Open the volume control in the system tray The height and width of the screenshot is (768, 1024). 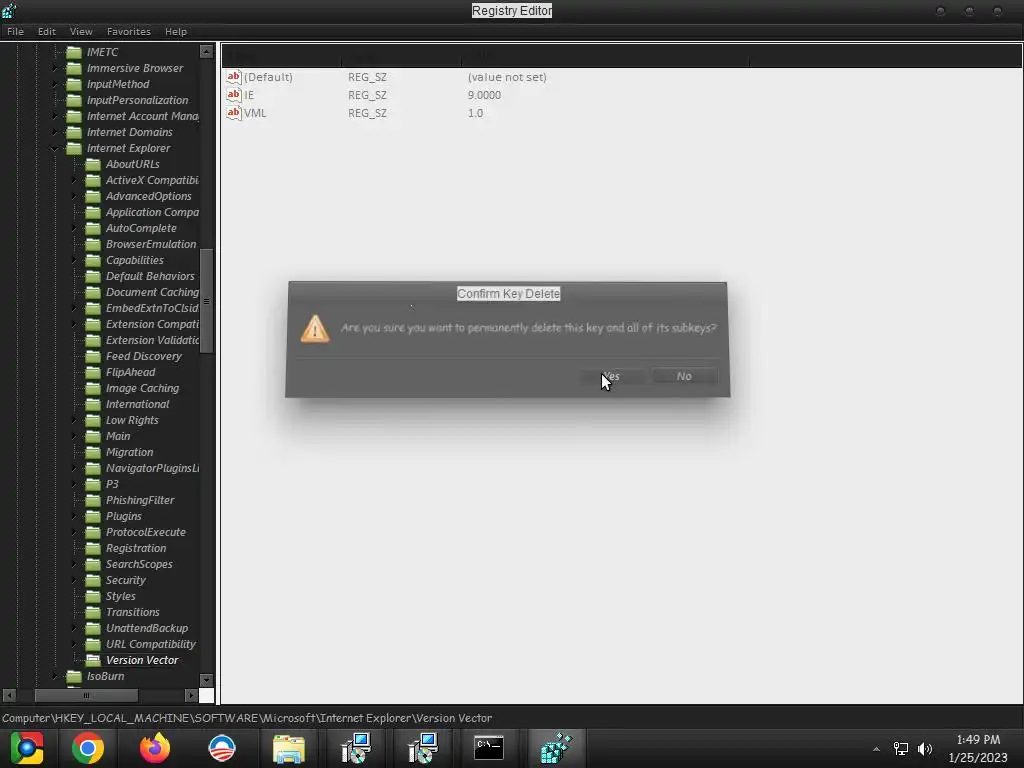click(x=925, y=749)
